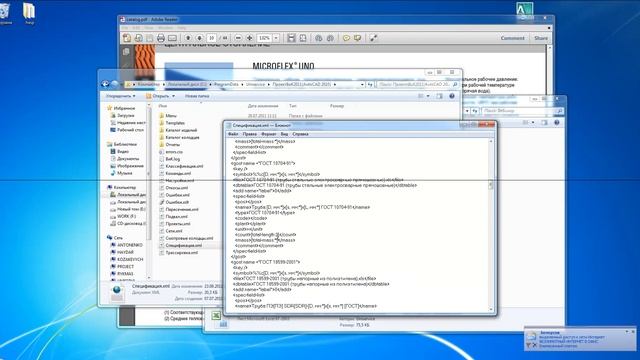
Task: Click the Открыть button in Explorer toolbar
Action: coord(157,96)
